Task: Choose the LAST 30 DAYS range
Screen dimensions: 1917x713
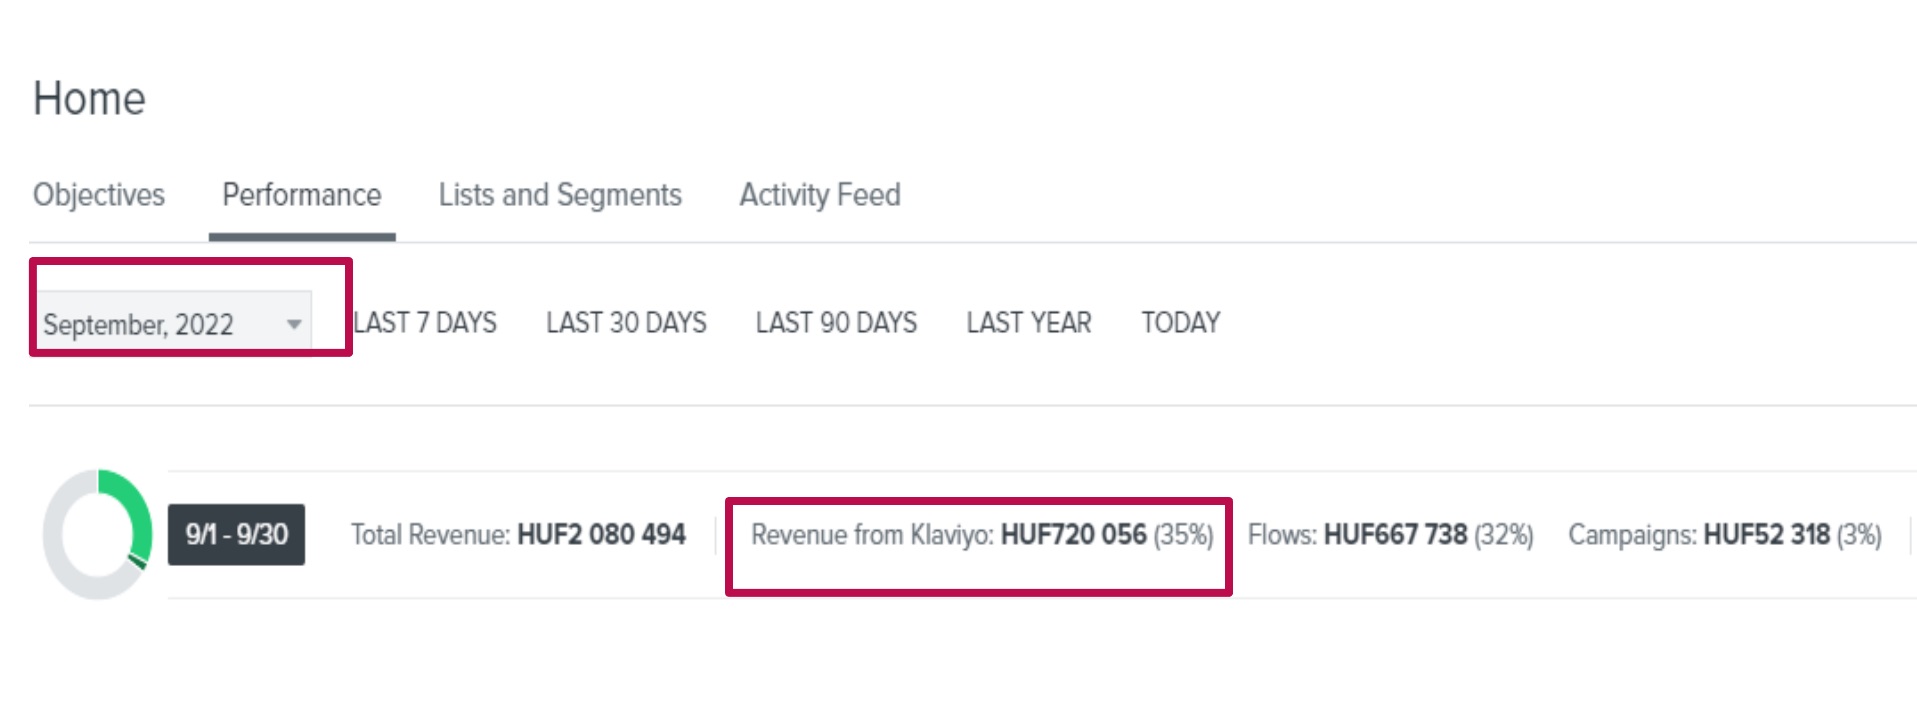Action: [626, 323]
